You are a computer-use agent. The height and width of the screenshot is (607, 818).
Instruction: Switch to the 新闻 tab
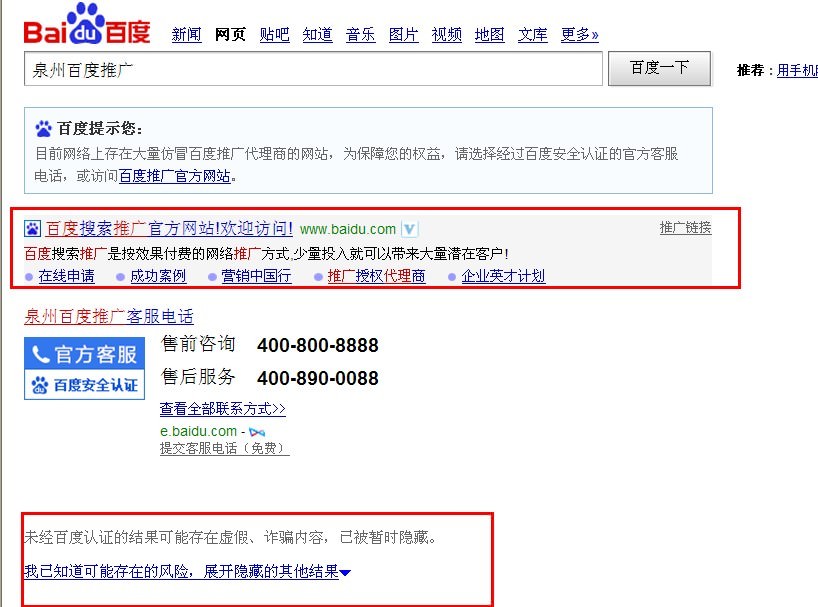(186, 35)
